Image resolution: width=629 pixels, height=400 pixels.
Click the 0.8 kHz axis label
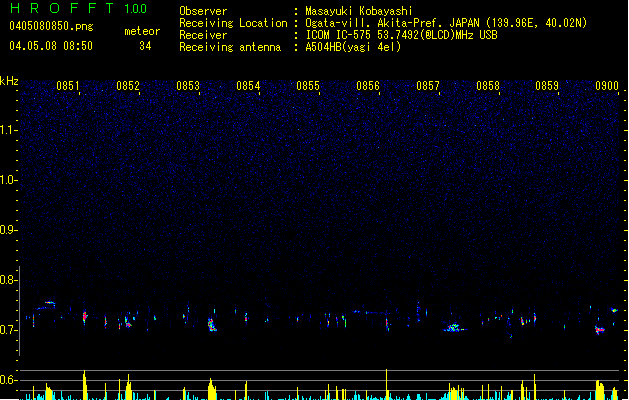[x=8, y=280]
